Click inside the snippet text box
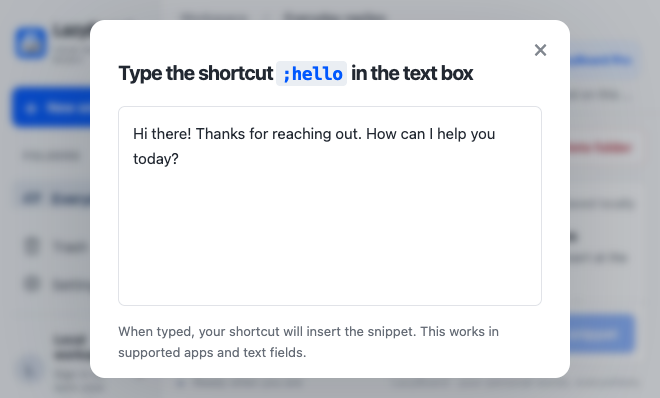660x398 pixels. [x=330, y=206]
